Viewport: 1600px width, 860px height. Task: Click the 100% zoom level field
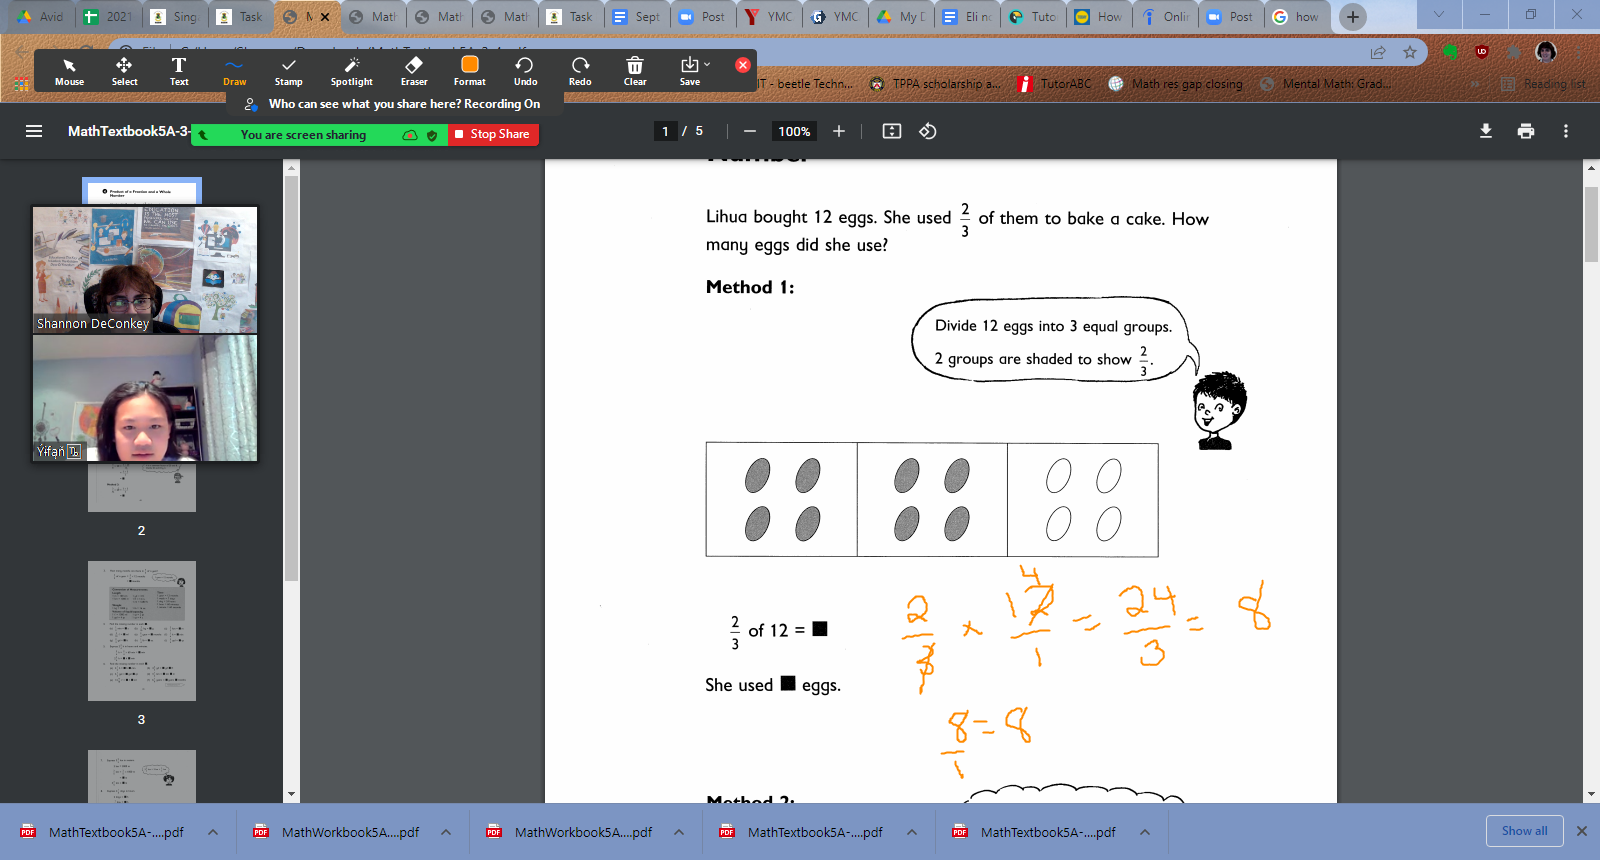pos(794,131)
